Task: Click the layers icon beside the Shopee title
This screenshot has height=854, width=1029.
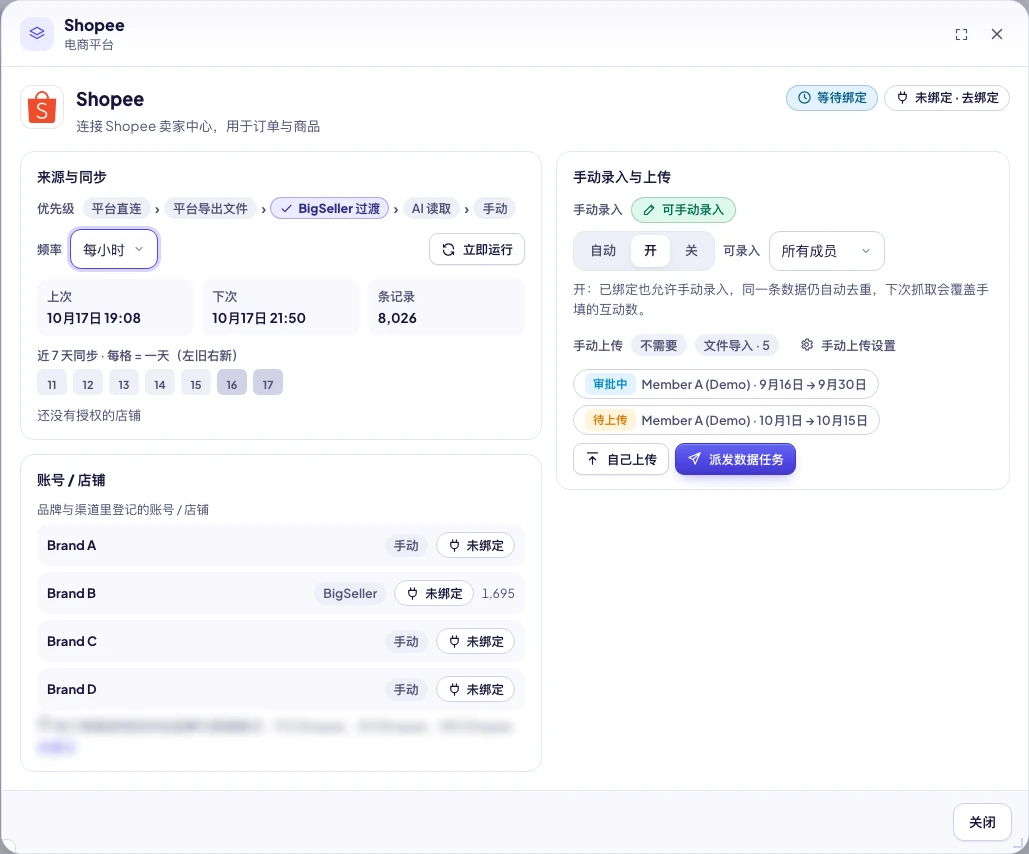Action: coord(37,33)
